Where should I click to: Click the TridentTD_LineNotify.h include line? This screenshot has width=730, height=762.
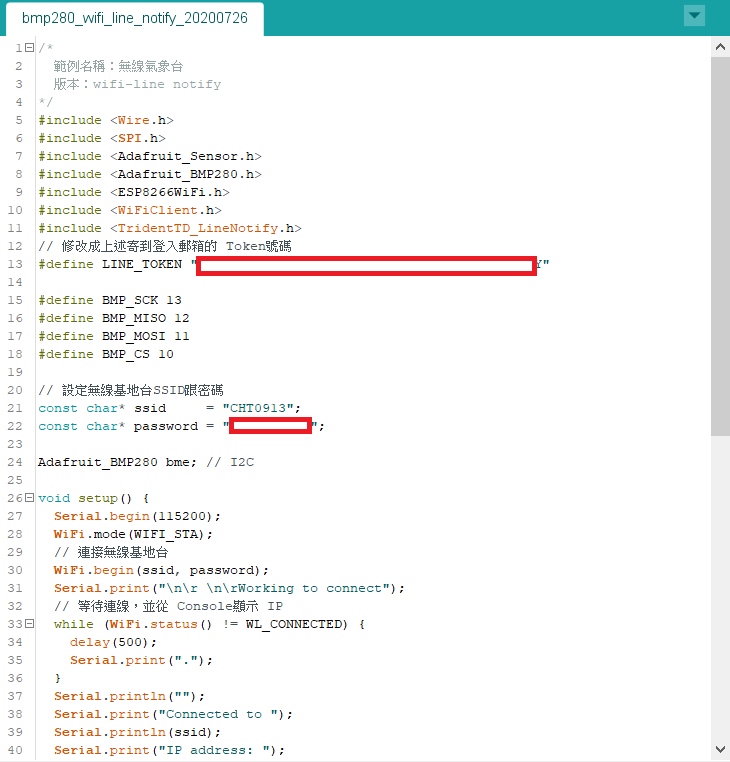click(170, 228)
